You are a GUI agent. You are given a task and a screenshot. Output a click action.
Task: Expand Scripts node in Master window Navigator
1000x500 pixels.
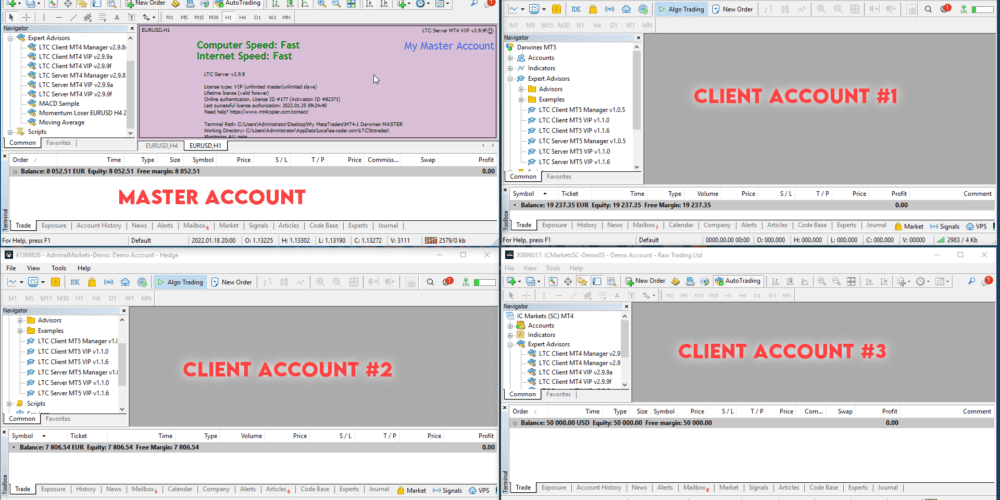coord(10,131)
